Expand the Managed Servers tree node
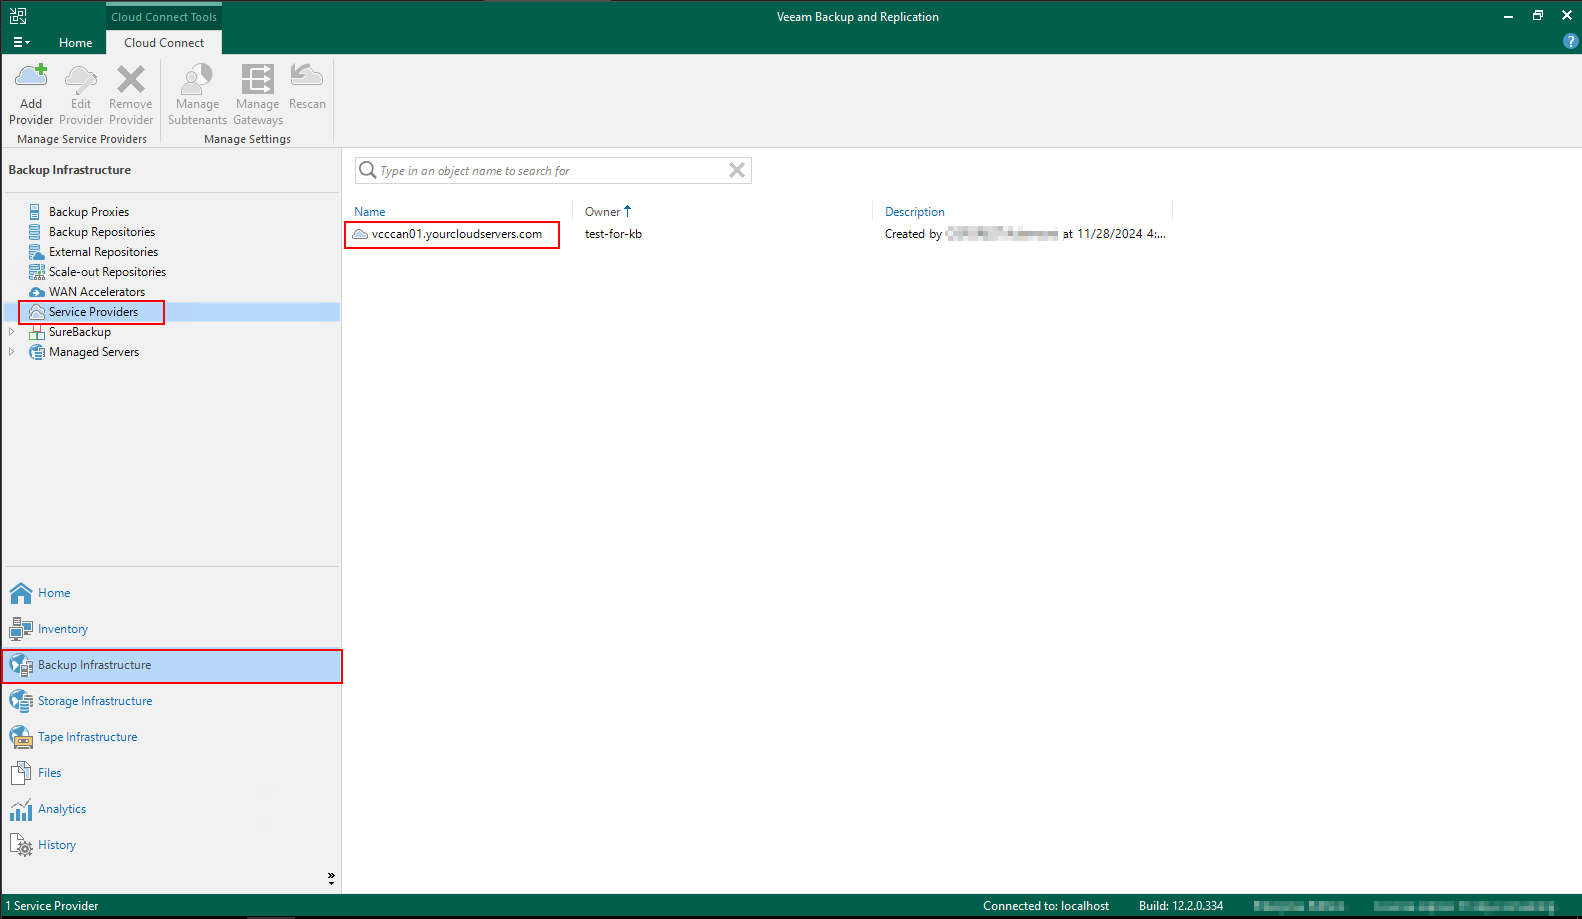The image size is (1582, 919). tap(12, 352)
